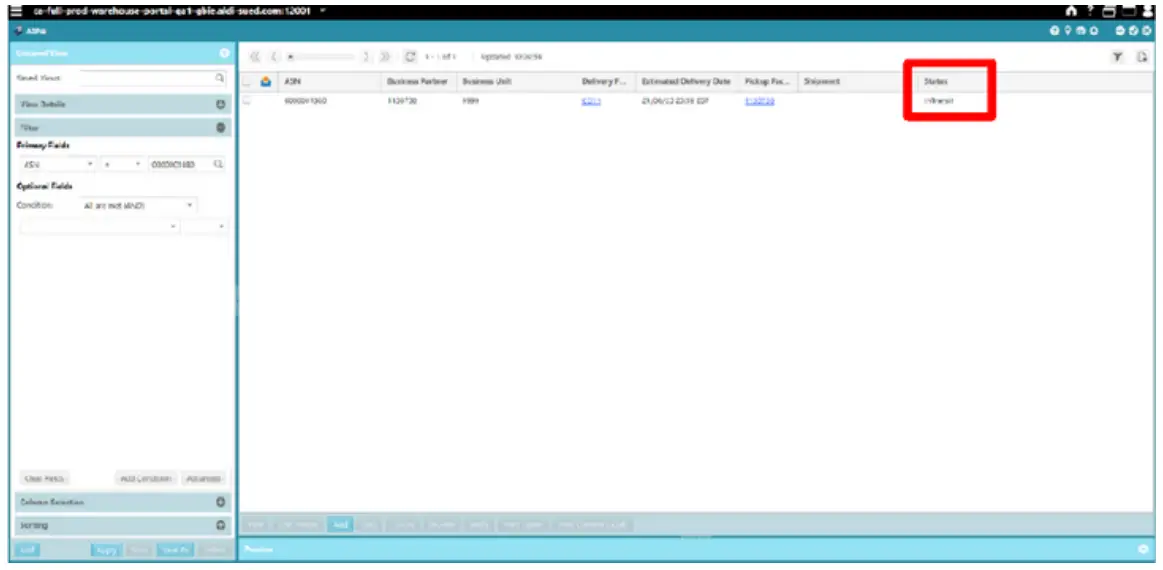Go to the last page of results
This screenshot has width=1163, height=570.
[x=385, y=57]
